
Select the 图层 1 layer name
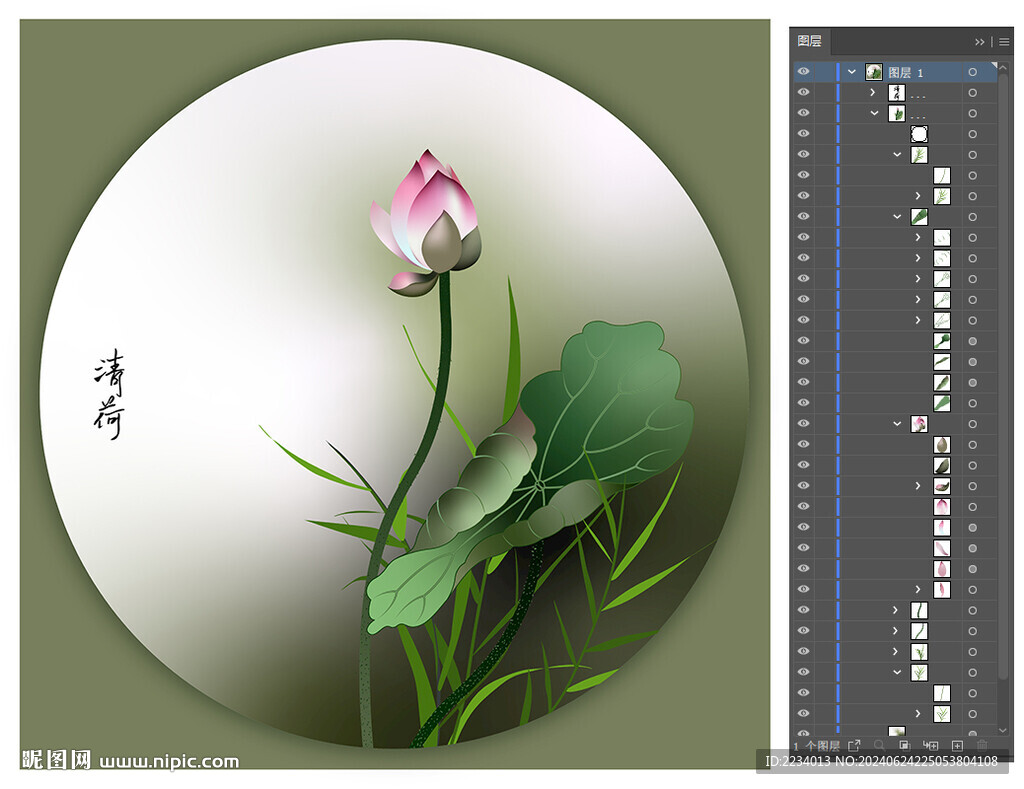[906, 73]
